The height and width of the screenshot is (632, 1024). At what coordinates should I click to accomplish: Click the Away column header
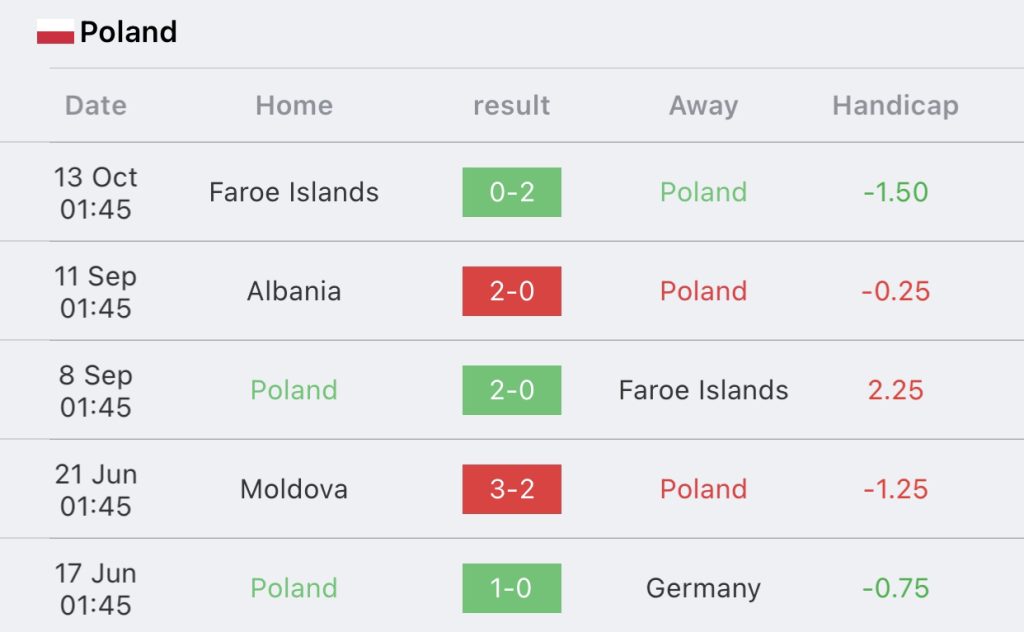703,106
